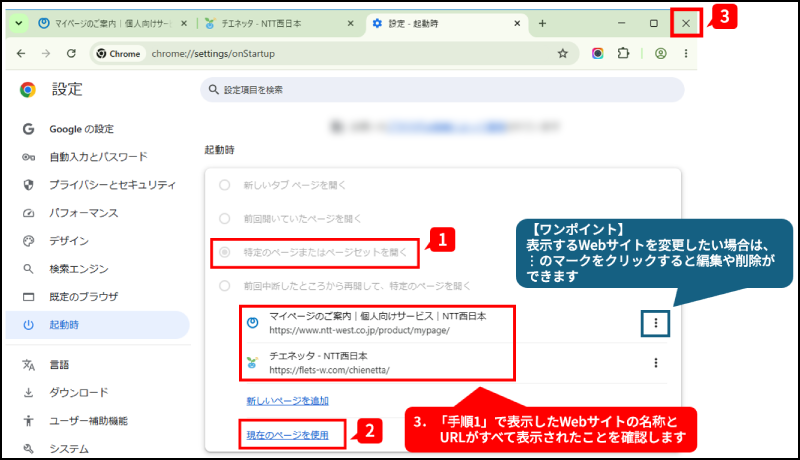Viewport: 800px width, 460px height.
Task: Open the profile avatar icon
Action: (661, 54)
